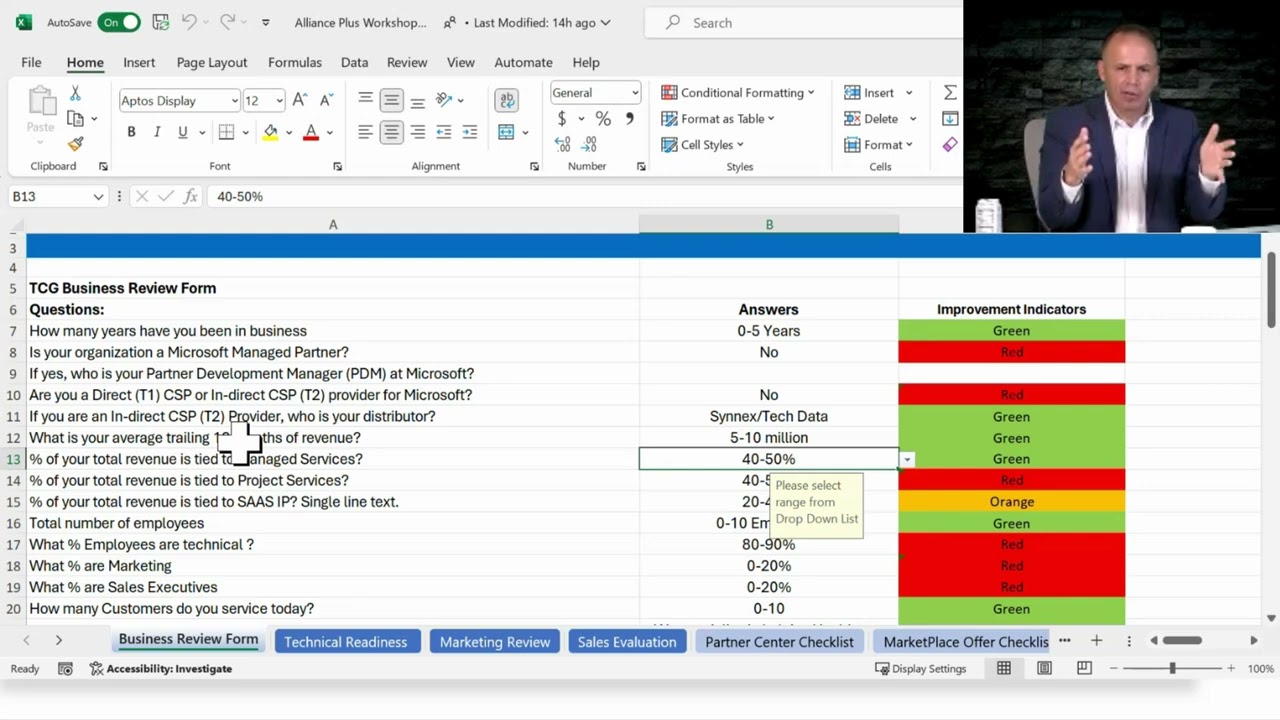Toggle Wrap Text button
The image size is (1280, 720).
coord(507,100)
